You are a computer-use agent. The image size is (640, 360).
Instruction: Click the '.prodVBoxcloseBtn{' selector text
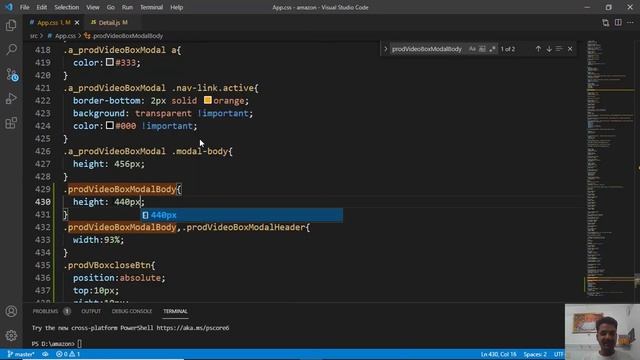109,265
